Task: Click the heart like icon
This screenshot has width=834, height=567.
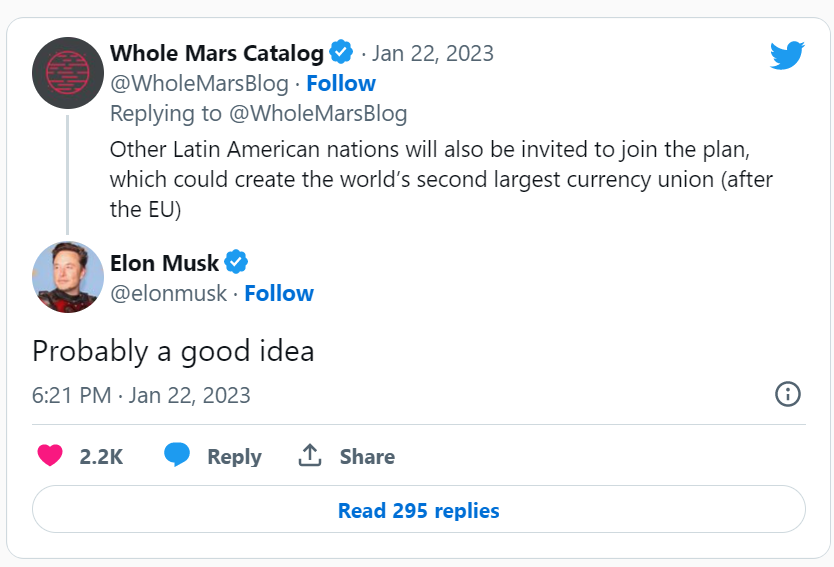Action: click(x=50, y=456)
